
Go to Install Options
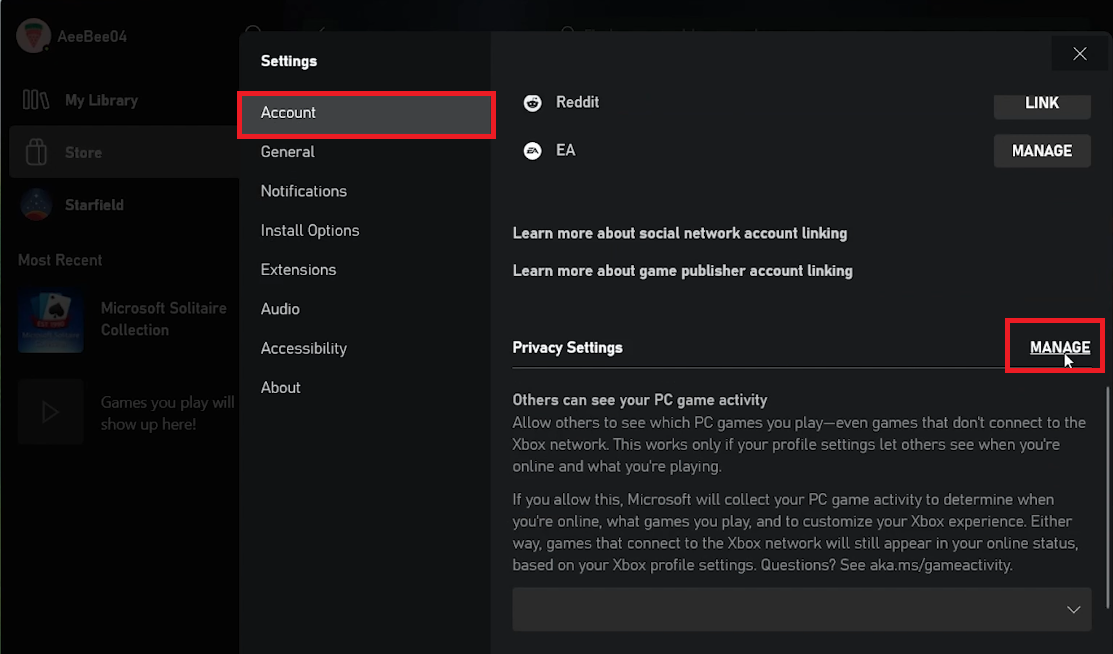tap(310, 230)
